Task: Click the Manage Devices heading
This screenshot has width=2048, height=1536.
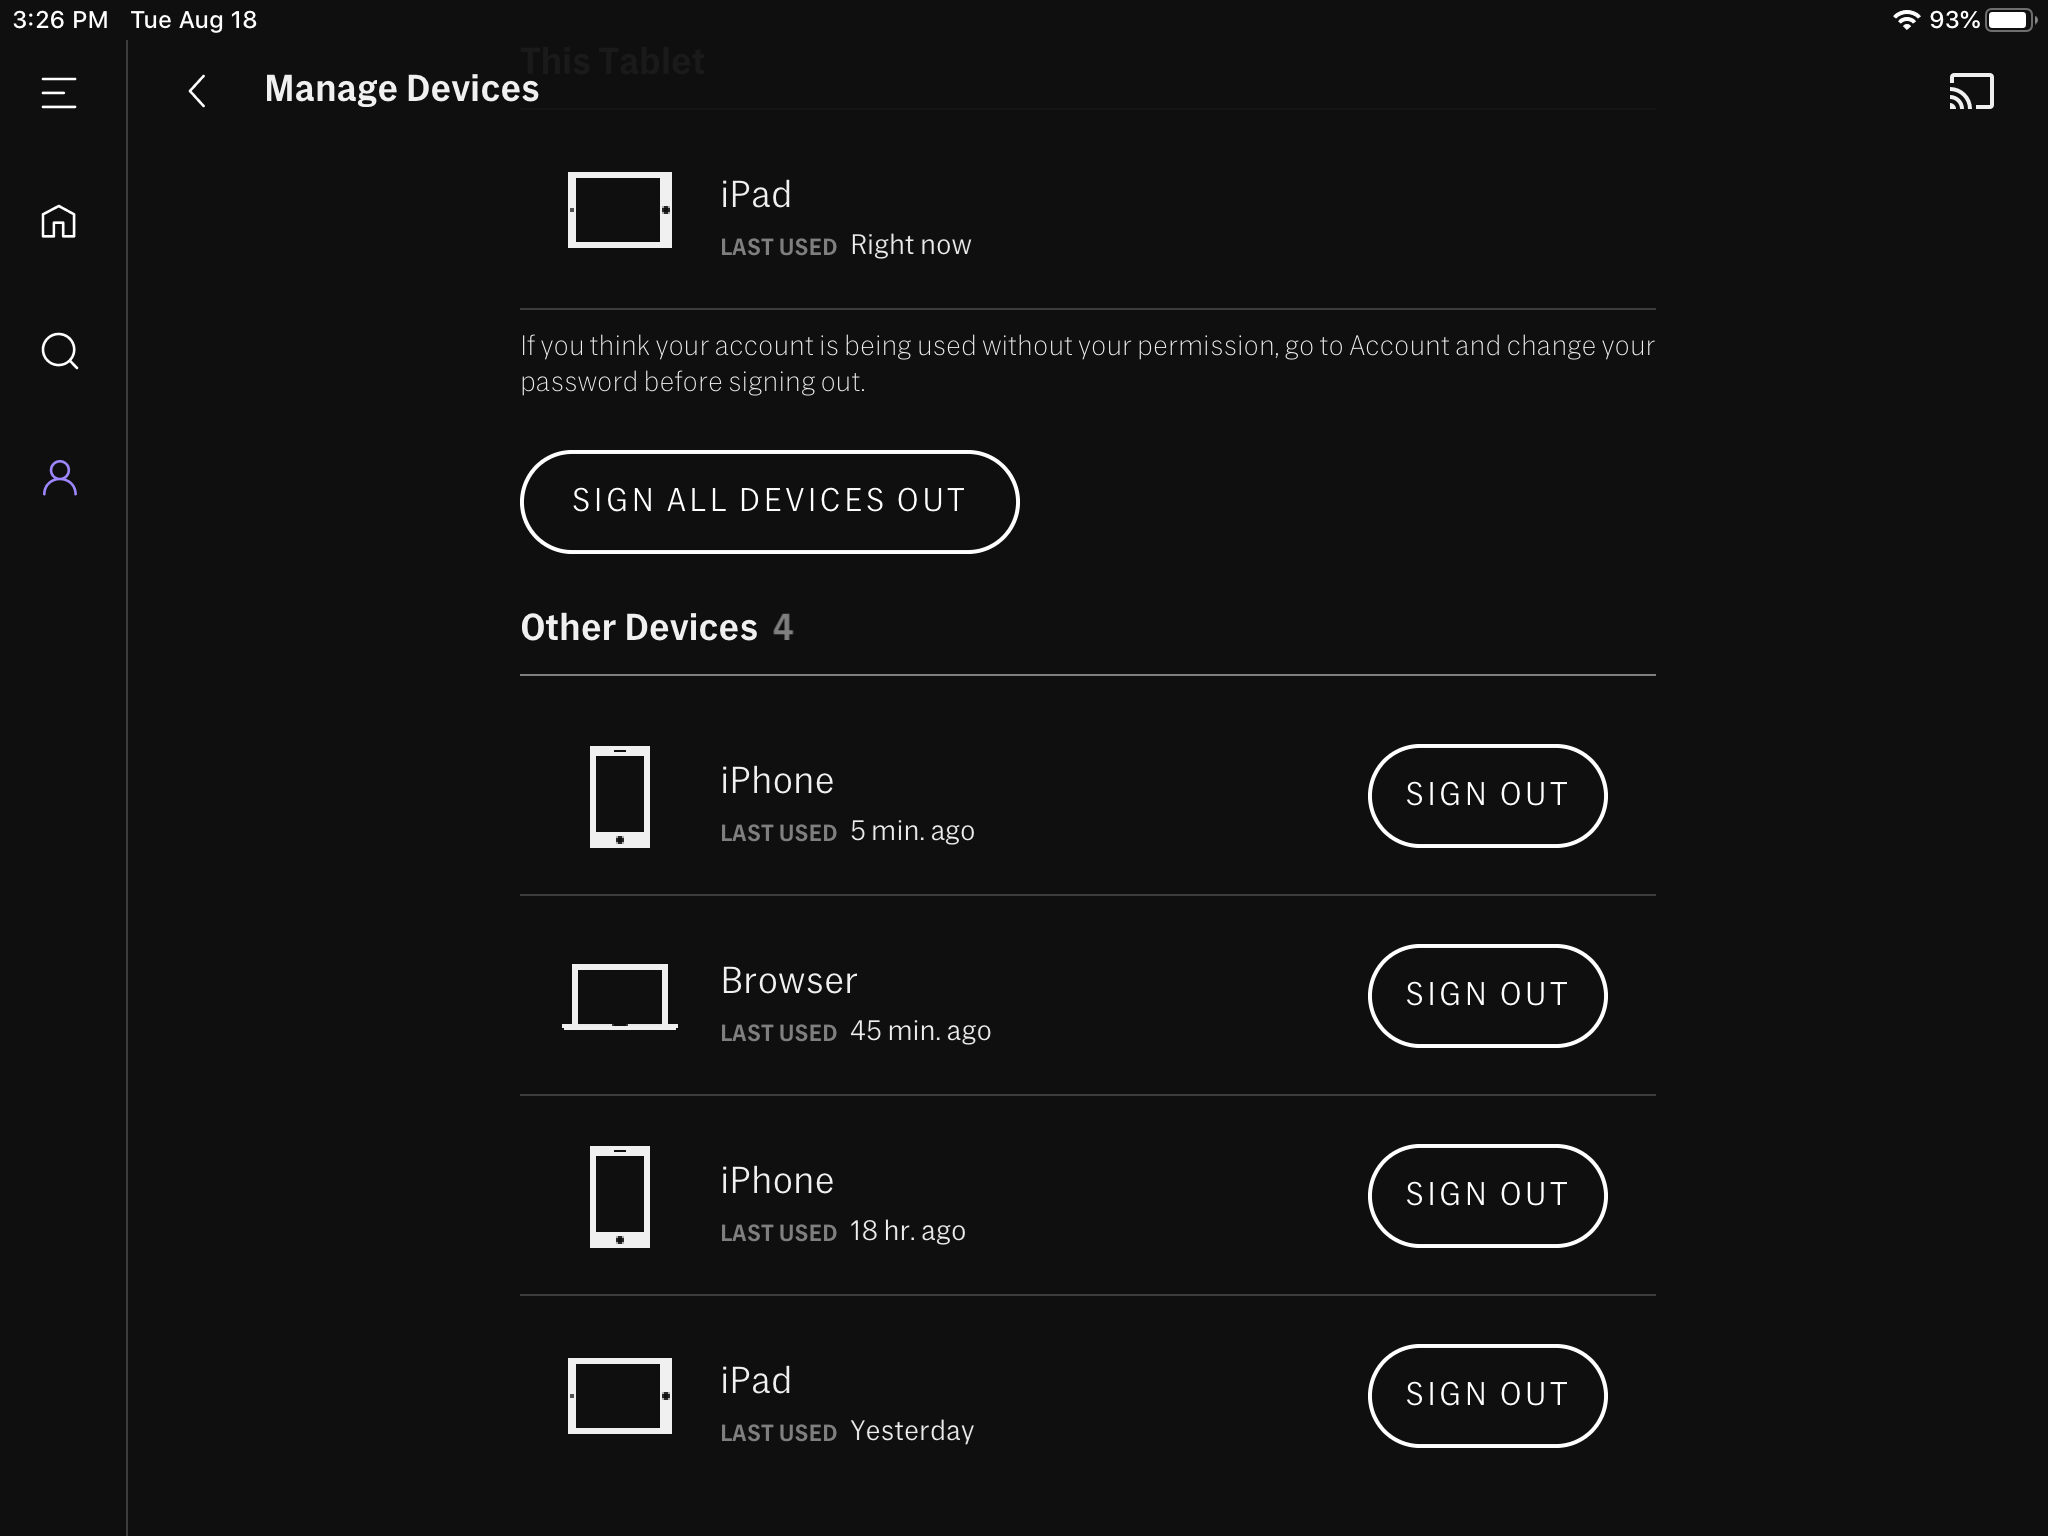Action: click(402, 88)
